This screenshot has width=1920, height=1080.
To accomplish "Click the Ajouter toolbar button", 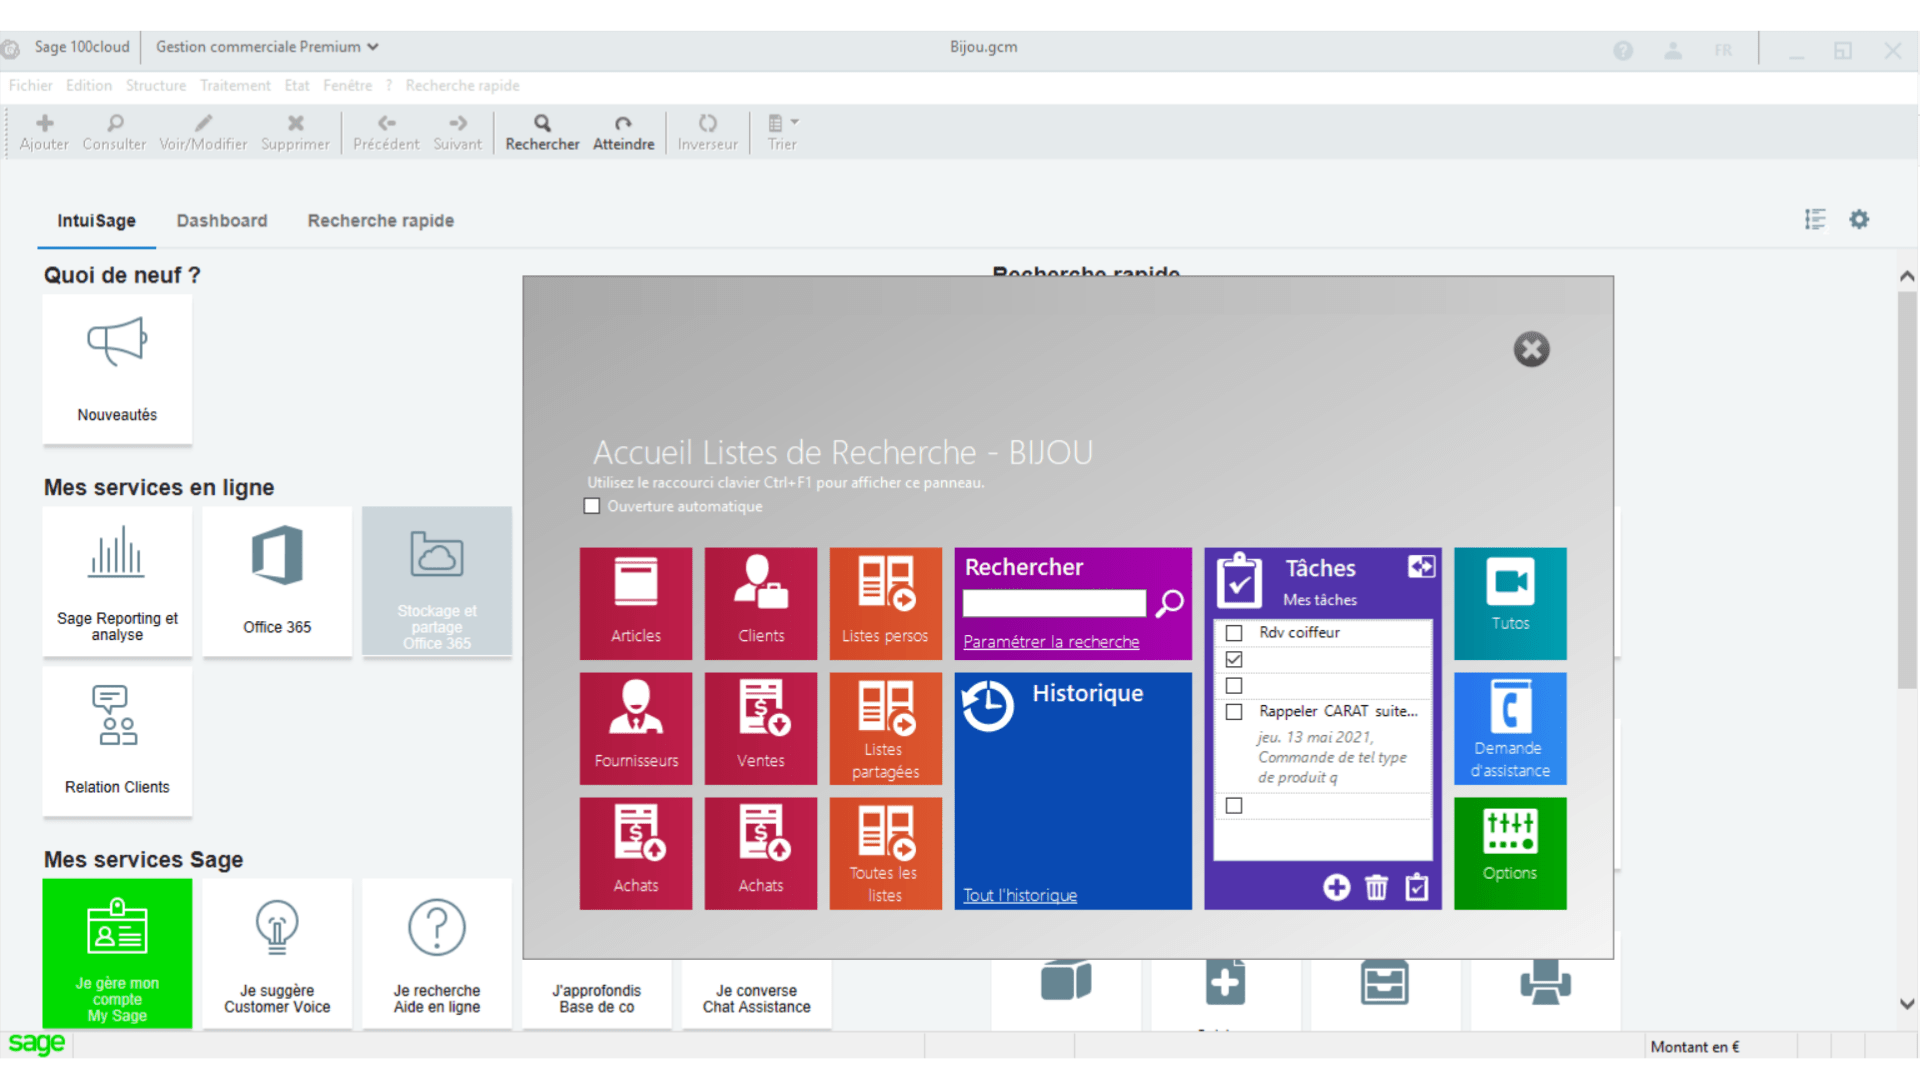I will click(x=44, y=132).
